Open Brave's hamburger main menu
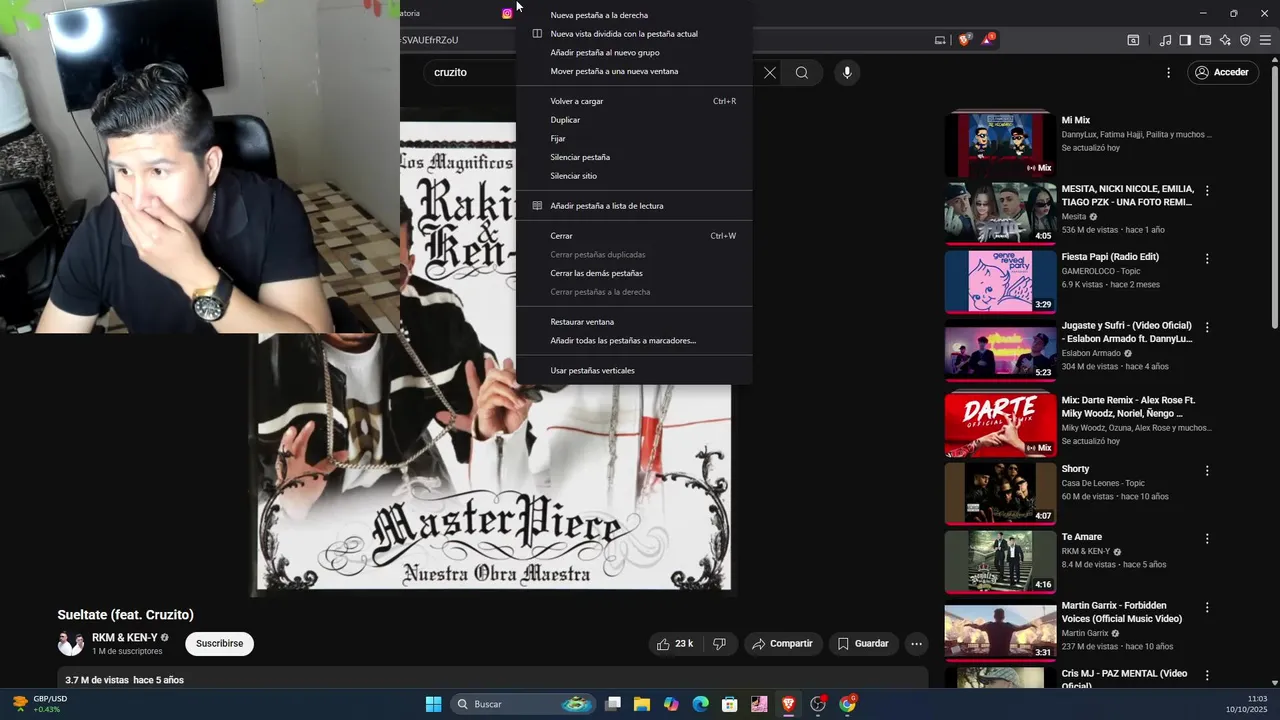The height and width of the screenshot is (720, 1280). point(1265,40)
